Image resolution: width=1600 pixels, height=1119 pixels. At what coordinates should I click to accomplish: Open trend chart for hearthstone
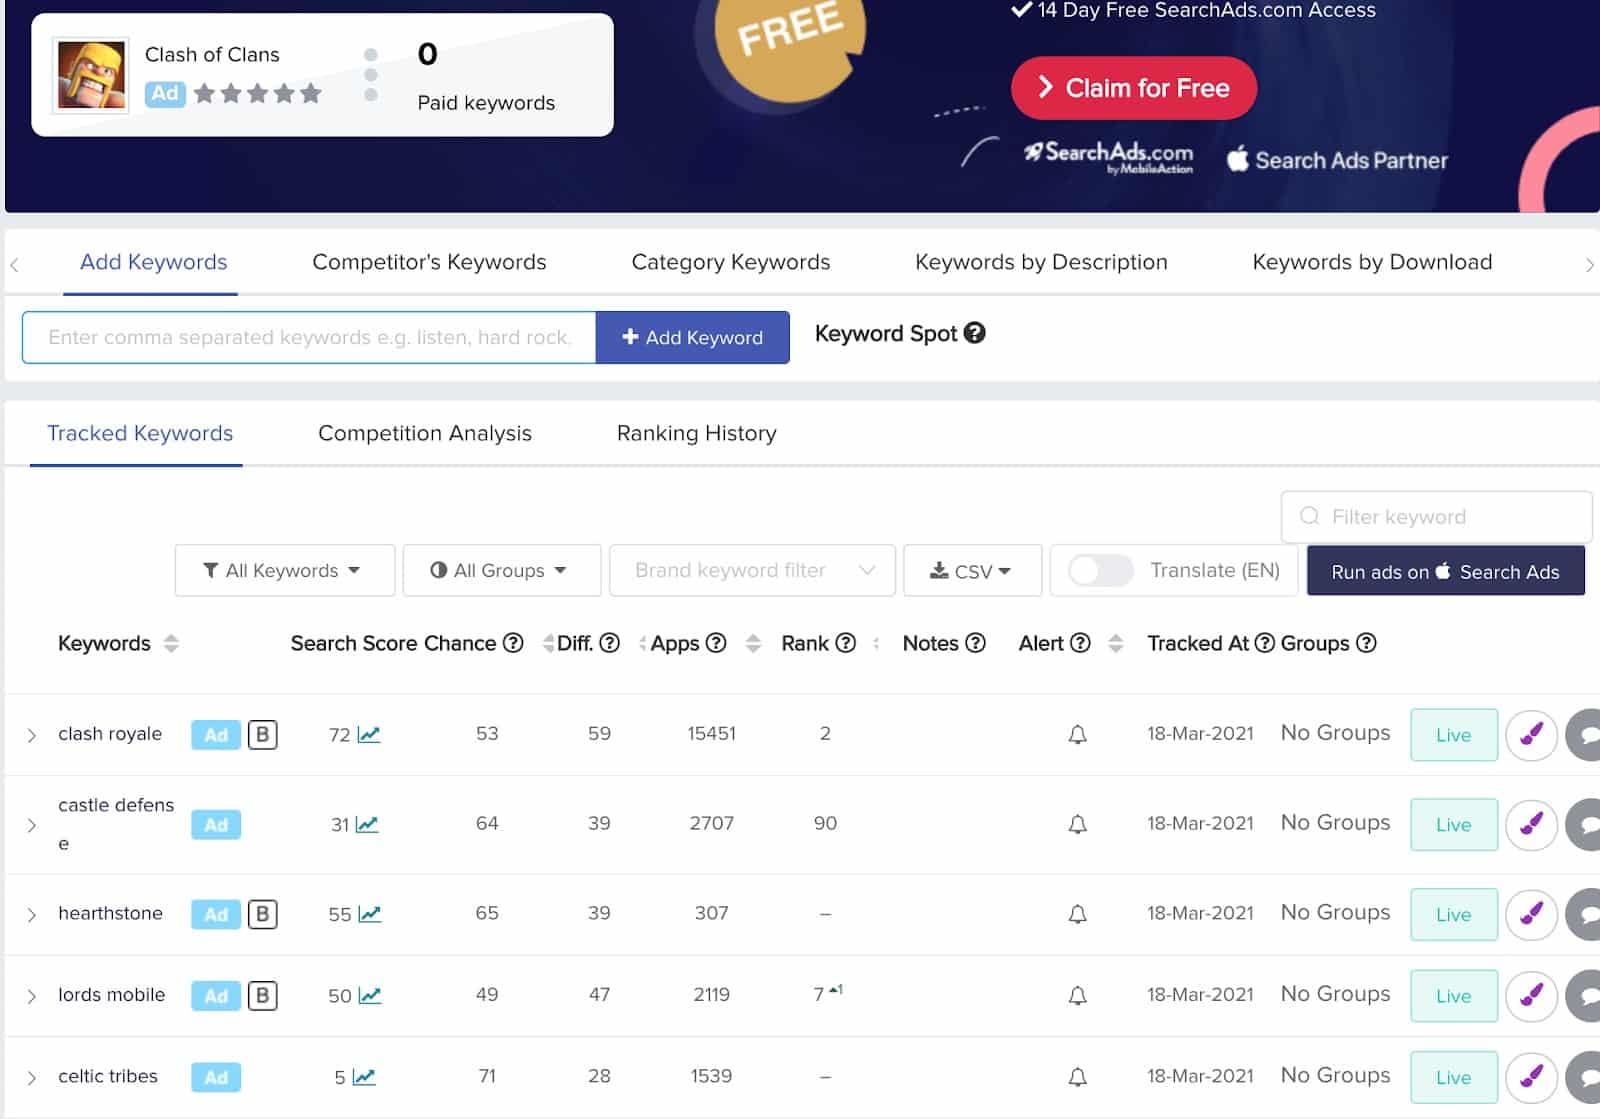(370, 914)
